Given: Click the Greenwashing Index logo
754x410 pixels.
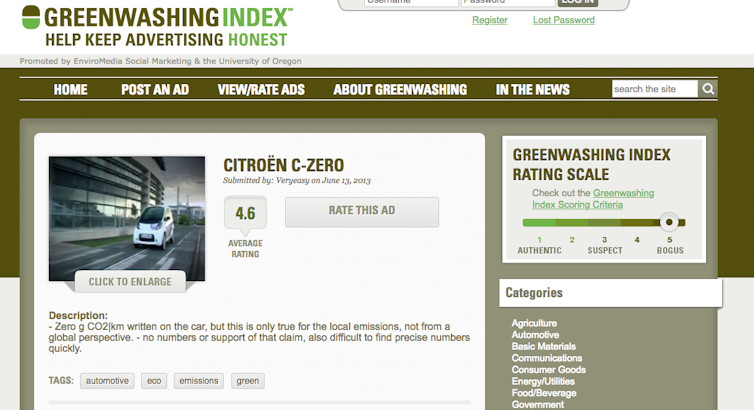Looking at the screenshot, I should (156, 27).
